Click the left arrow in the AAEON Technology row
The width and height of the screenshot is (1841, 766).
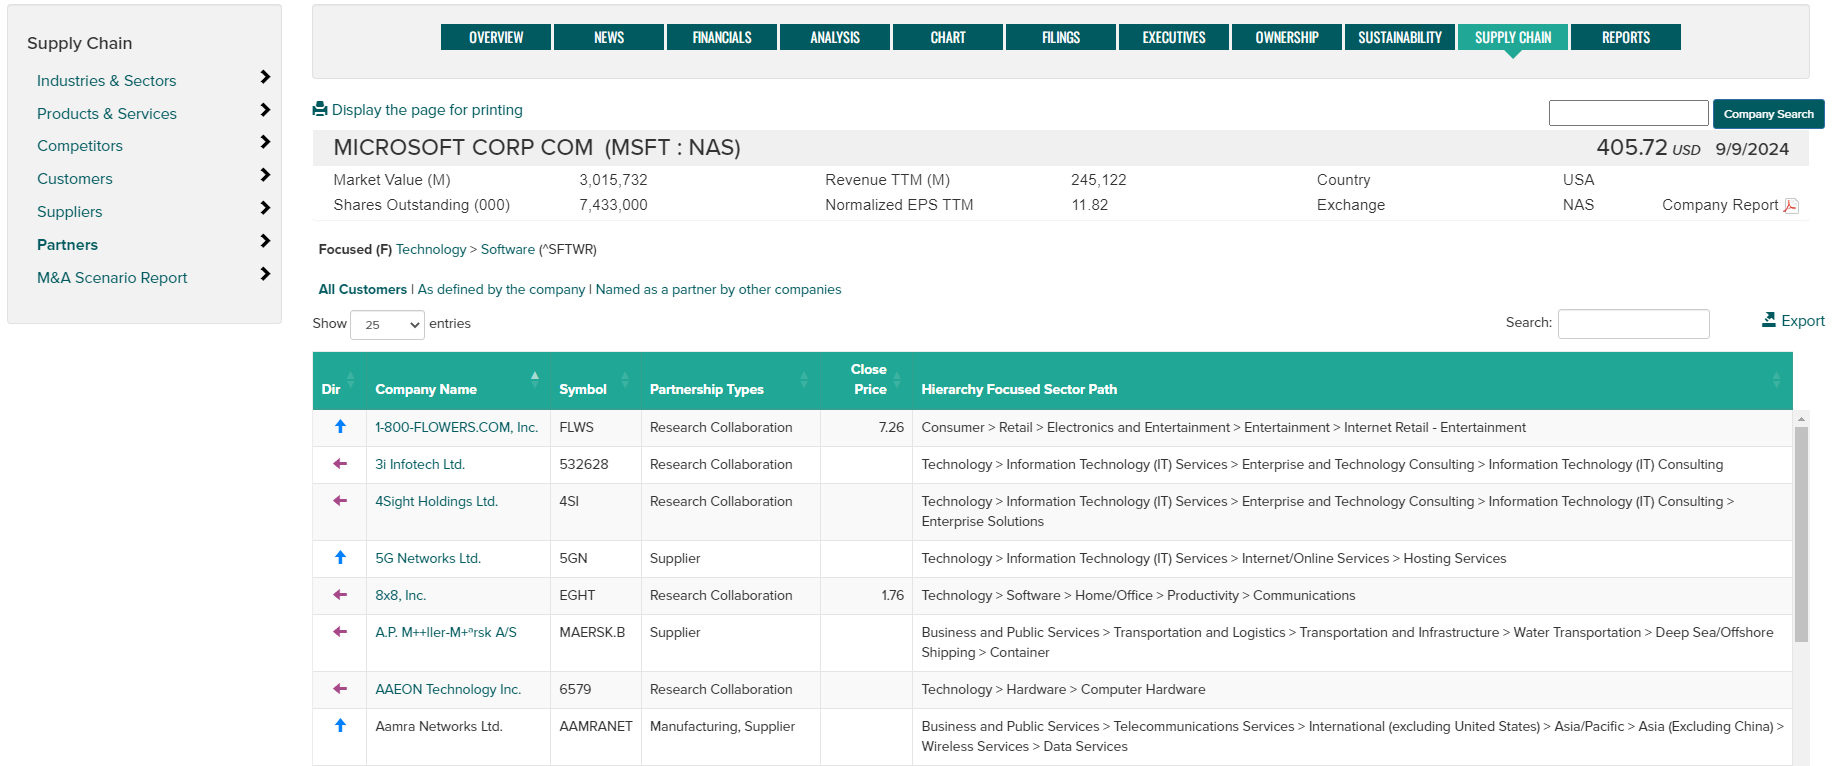340,689
